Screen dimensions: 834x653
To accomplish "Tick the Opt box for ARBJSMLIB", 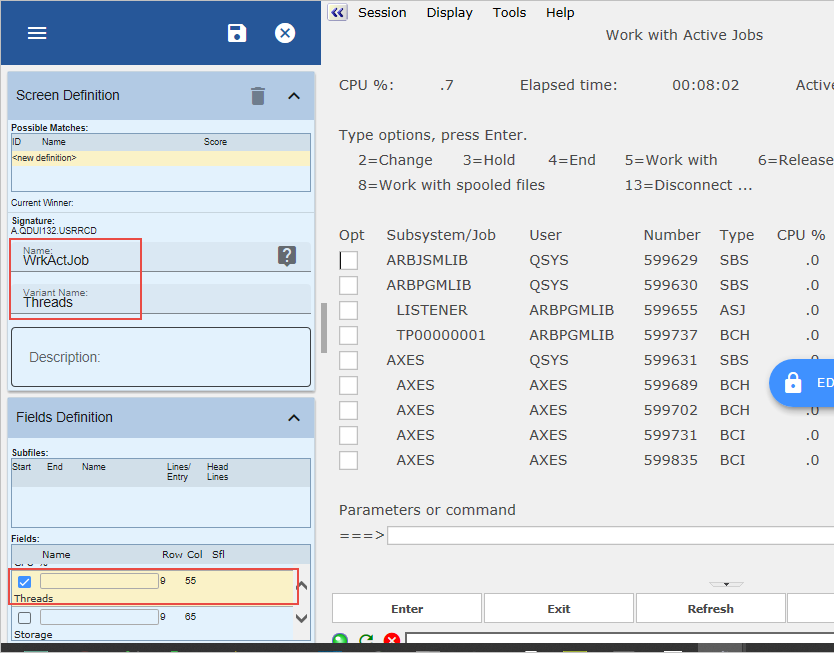I will [x=348, y=260].
